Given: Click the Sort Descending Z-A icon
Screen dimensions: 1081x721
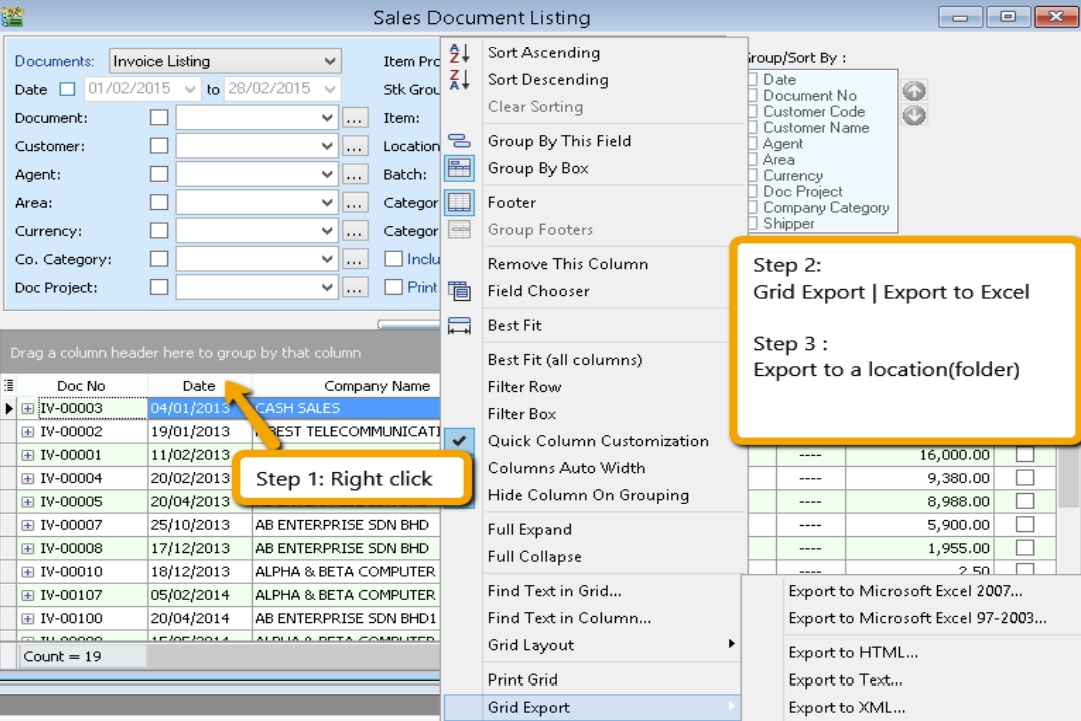Looking at the screenshot, I should tap(459, 80).
